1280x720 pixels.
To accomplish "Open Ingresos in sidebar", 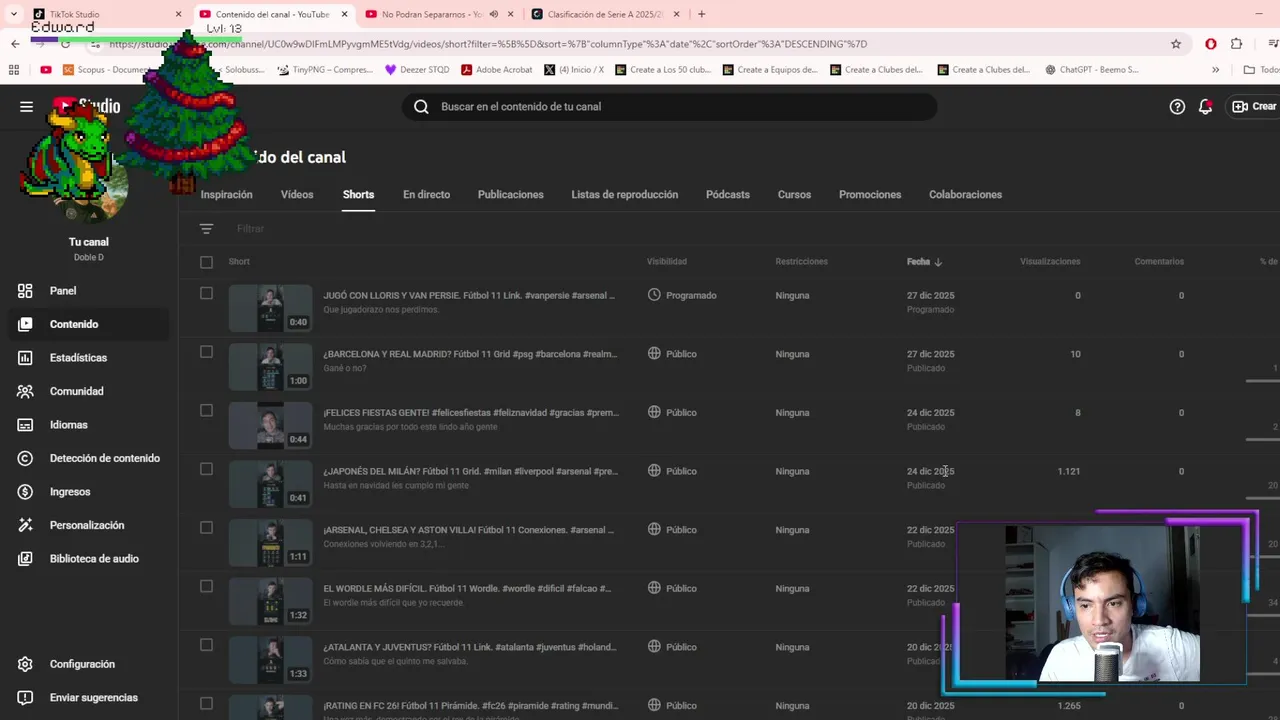I will [89, 492].
